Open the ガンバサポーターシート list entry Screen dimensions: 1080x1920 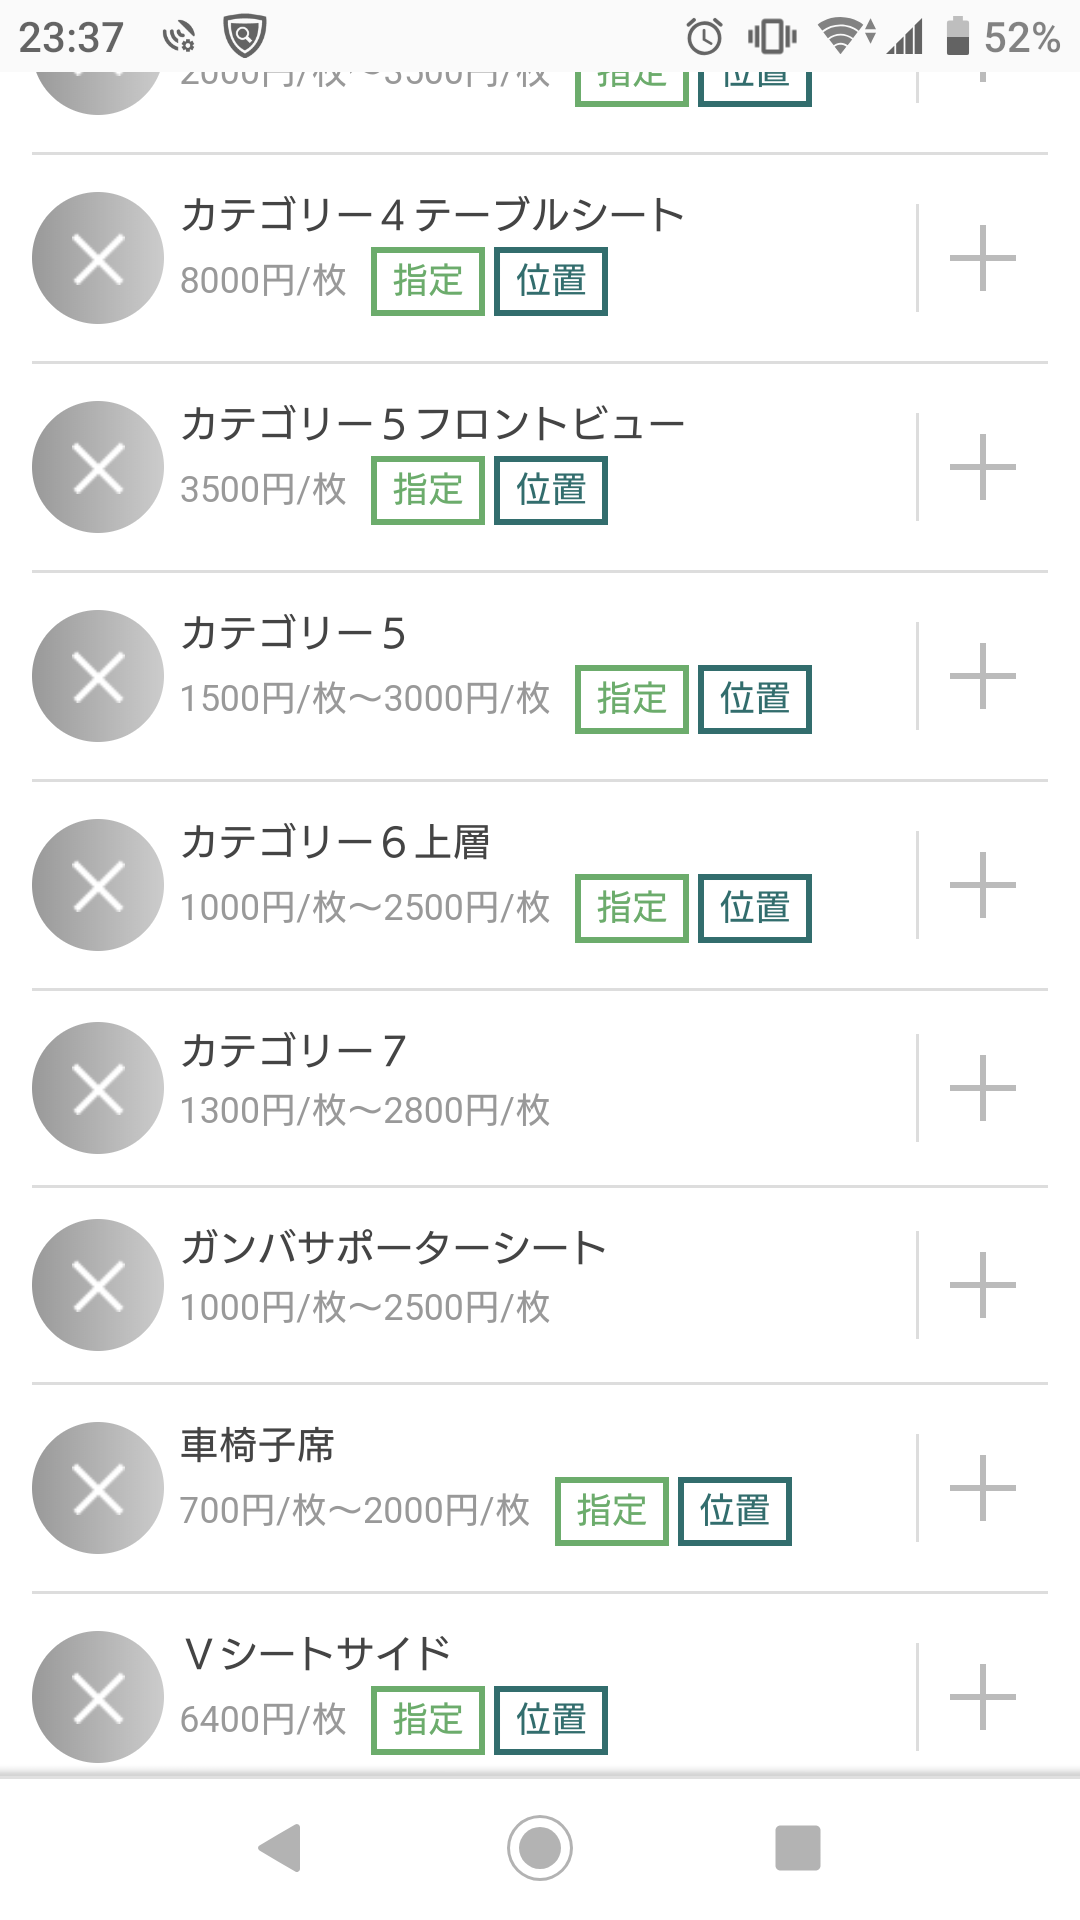(394, 1249)
